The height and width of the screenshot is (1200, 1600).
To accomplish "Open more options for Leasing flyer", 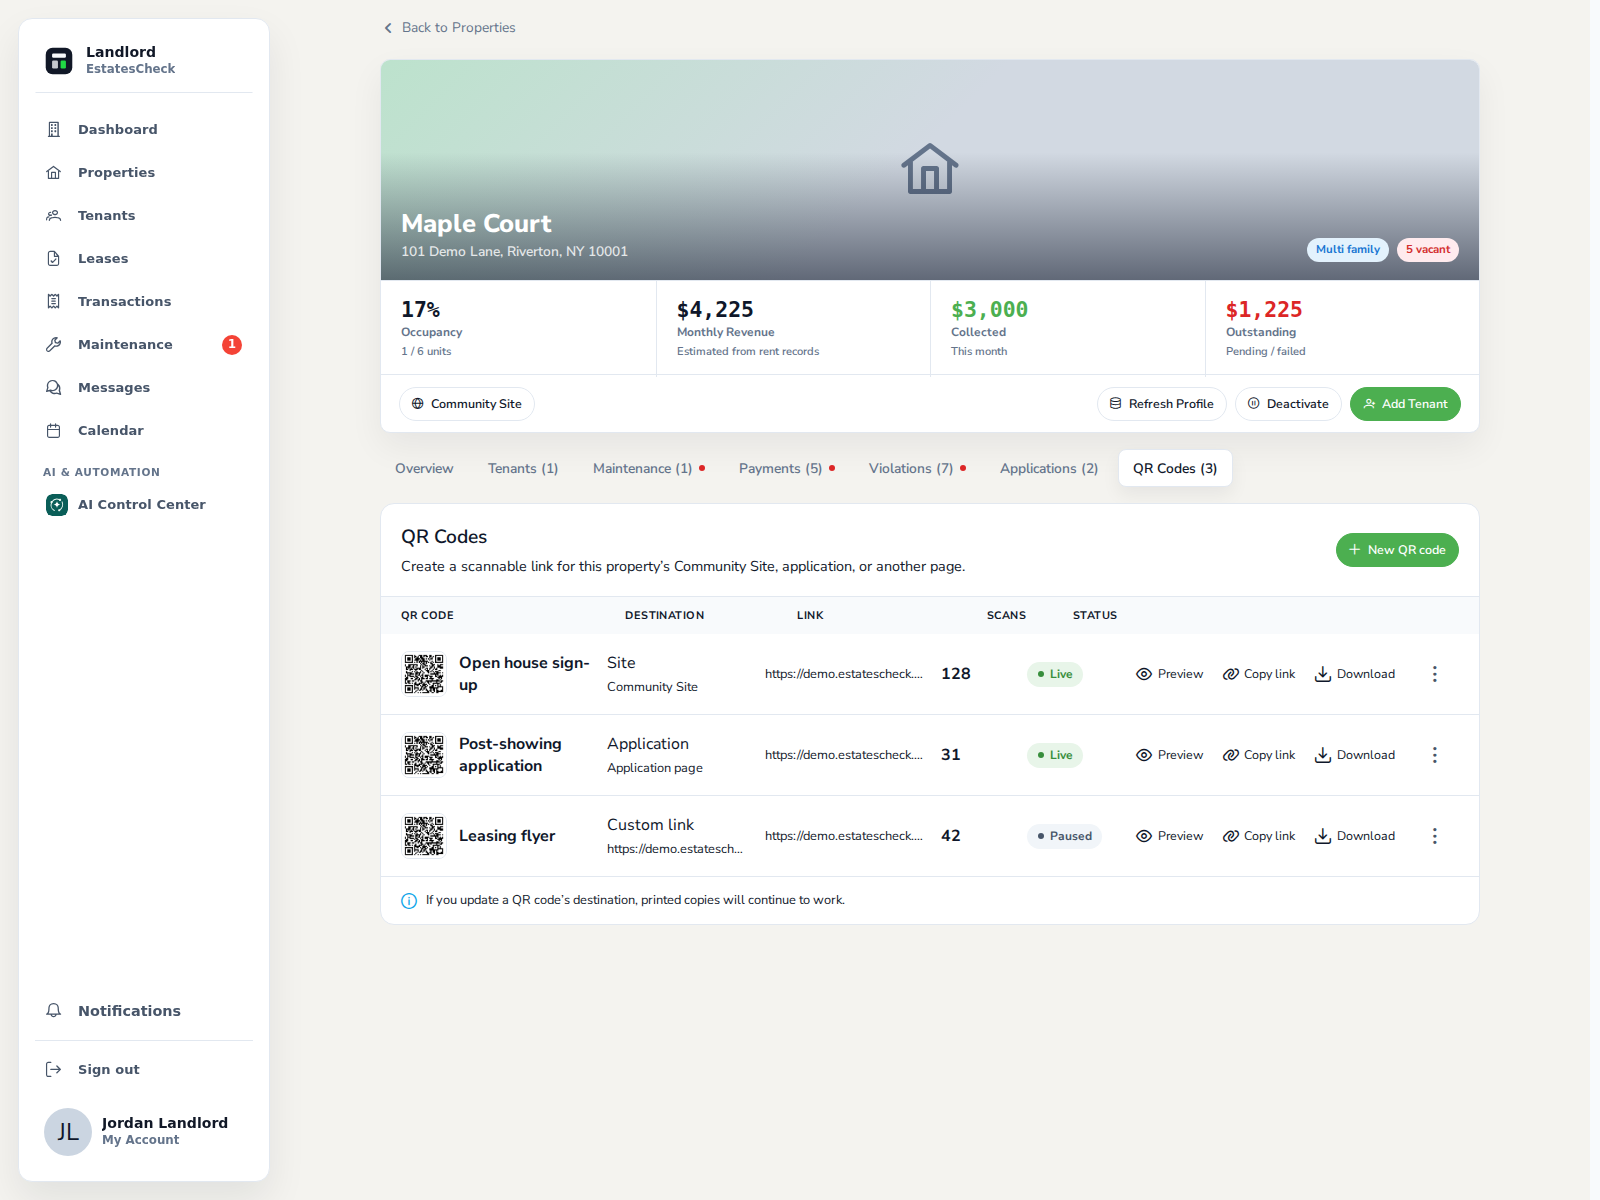I will tap(1435, 836).
